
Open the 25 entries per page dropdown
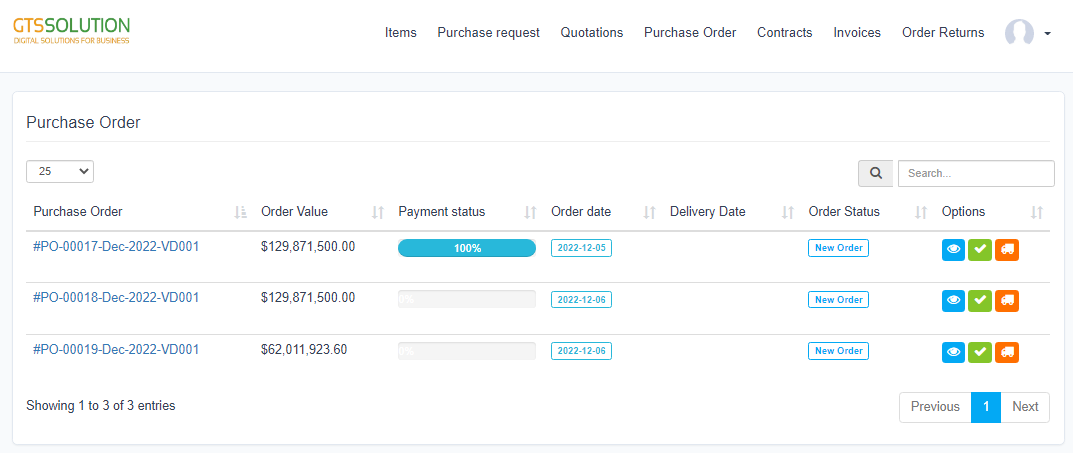point(60,172)
